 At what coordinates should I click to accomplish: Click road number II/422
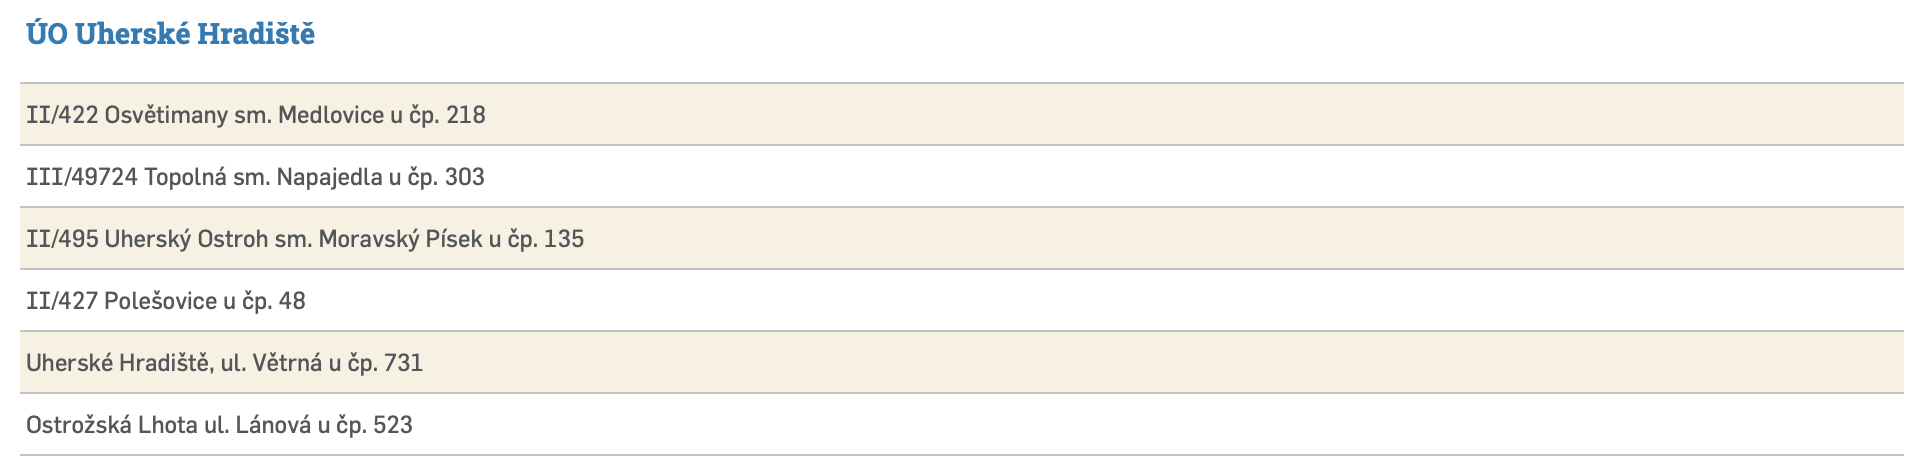click(62, 115)
